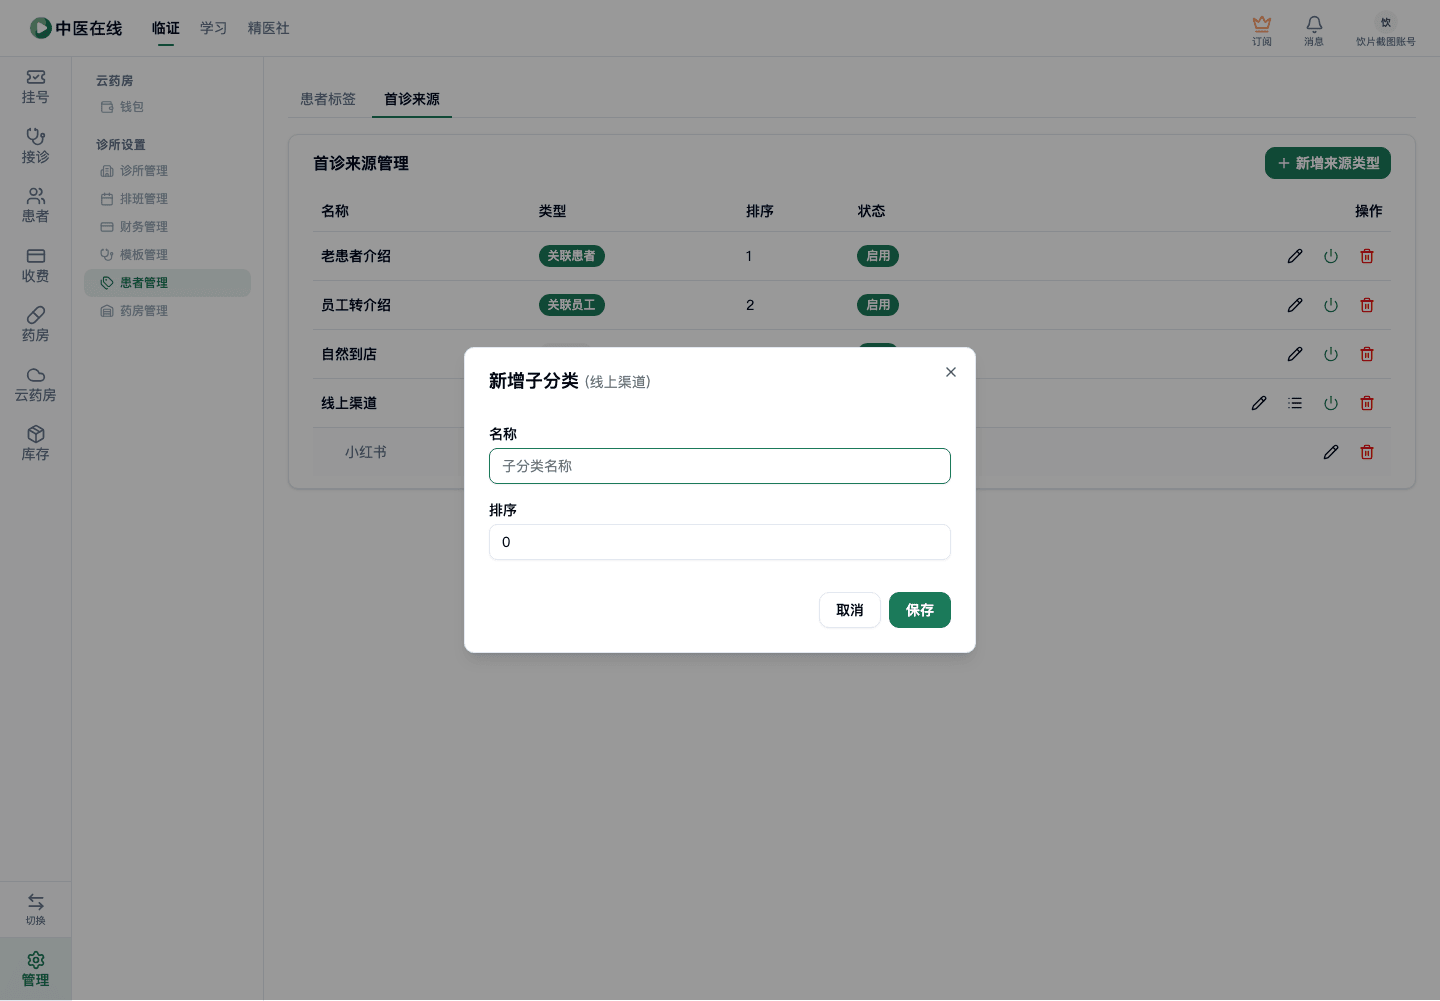Click the 关联患者 type badge

pos(572,256)
